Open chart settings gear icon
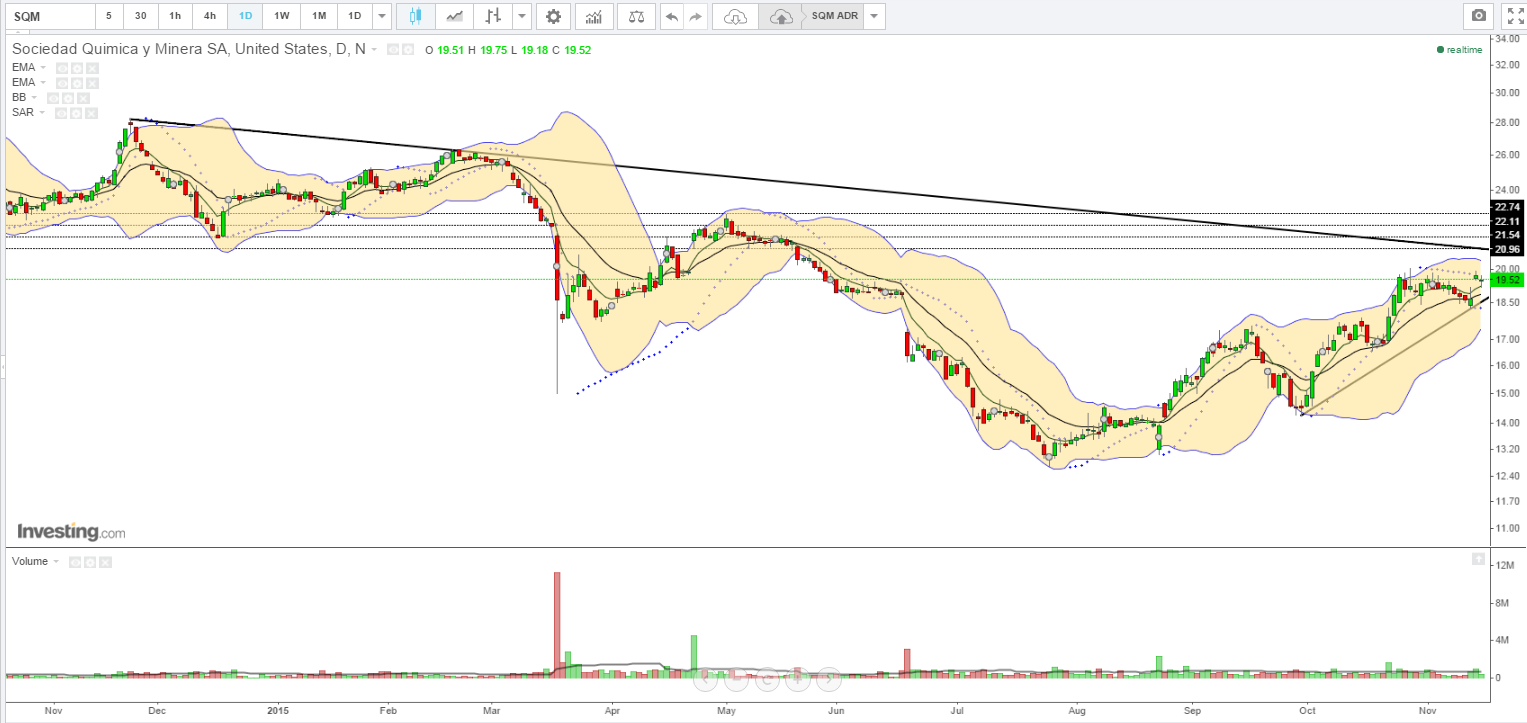This screenshot has height=723, width=1527. pos(553,16)
